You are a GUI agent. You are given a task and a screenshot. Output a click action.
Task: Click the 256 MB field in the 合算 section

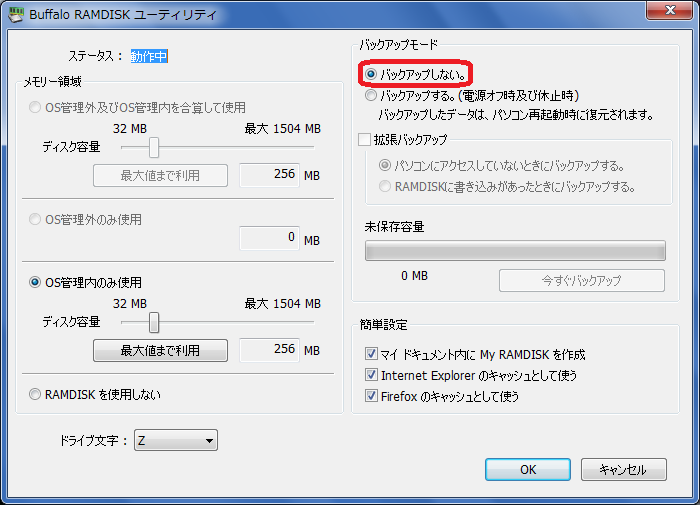pyautogui.click(x=270, y=175)
